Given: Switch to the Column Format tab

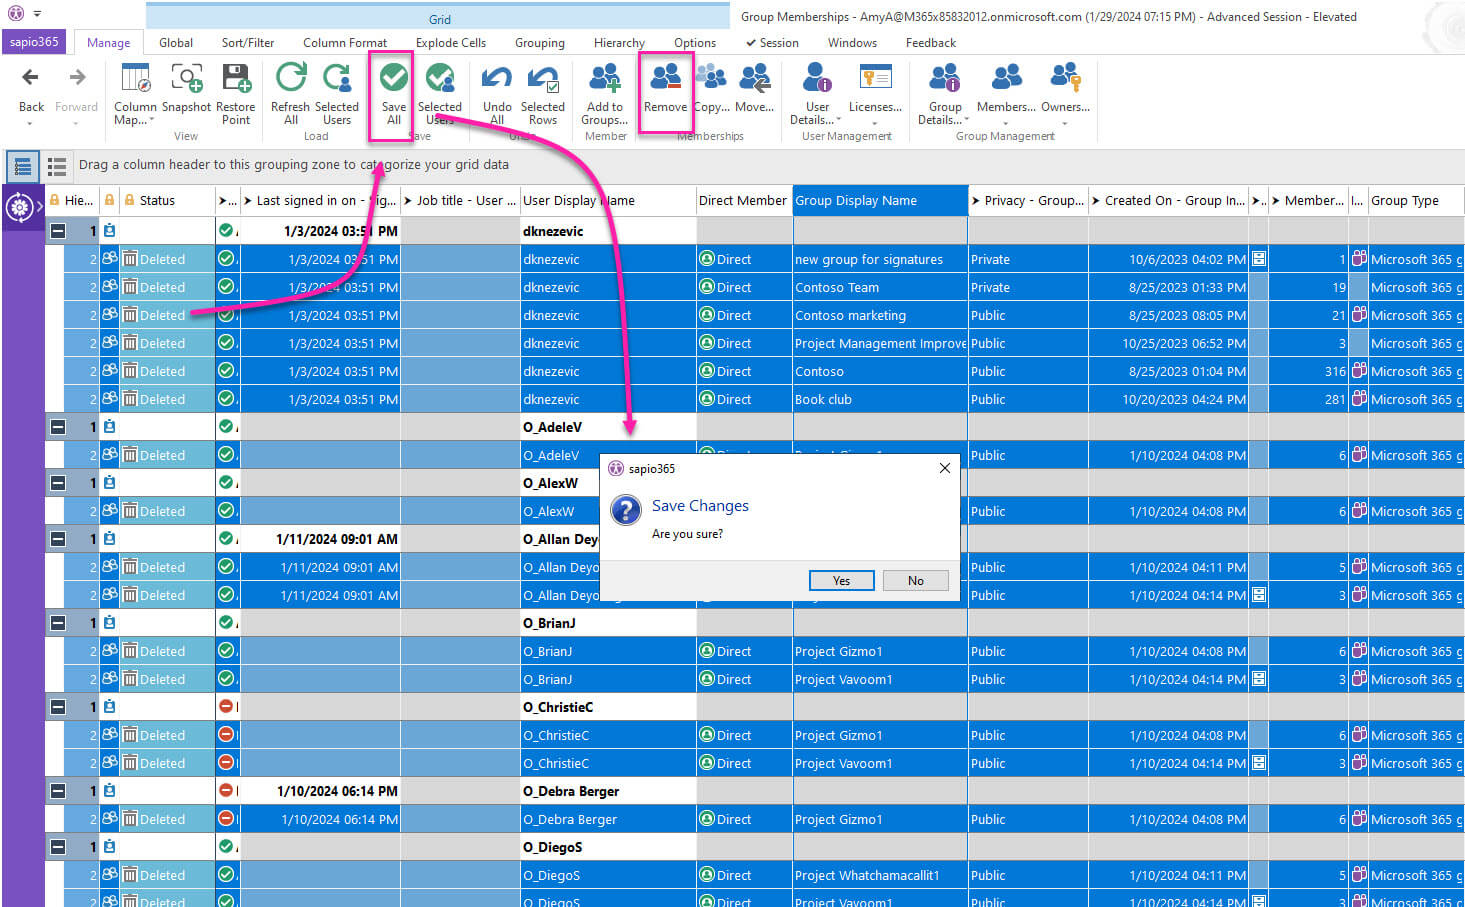Looking at the screenshot, I should point(345,43).
